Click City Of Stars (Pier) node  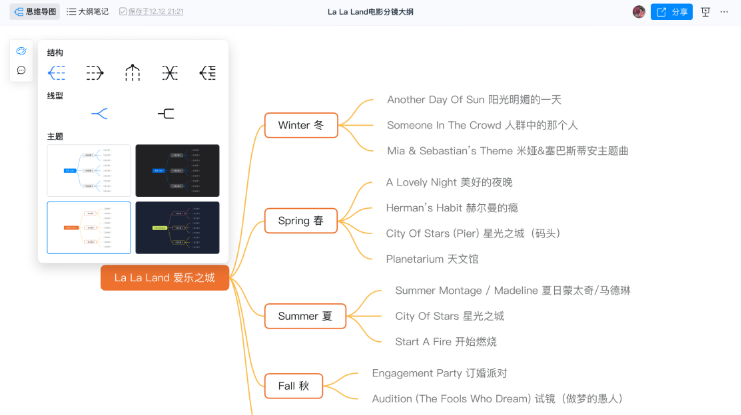[473, 233]
